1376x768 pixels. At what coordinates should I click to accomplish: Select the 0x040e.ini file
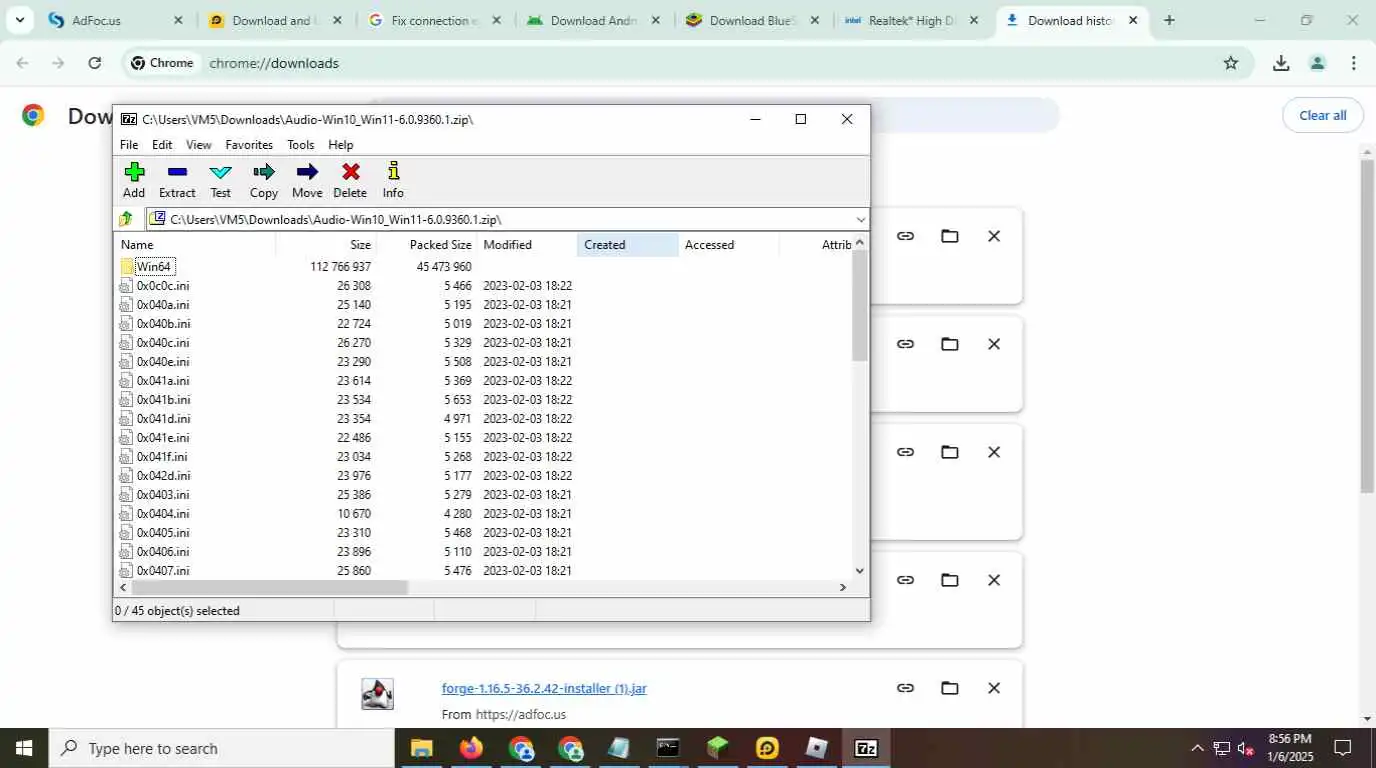[162, 361]
